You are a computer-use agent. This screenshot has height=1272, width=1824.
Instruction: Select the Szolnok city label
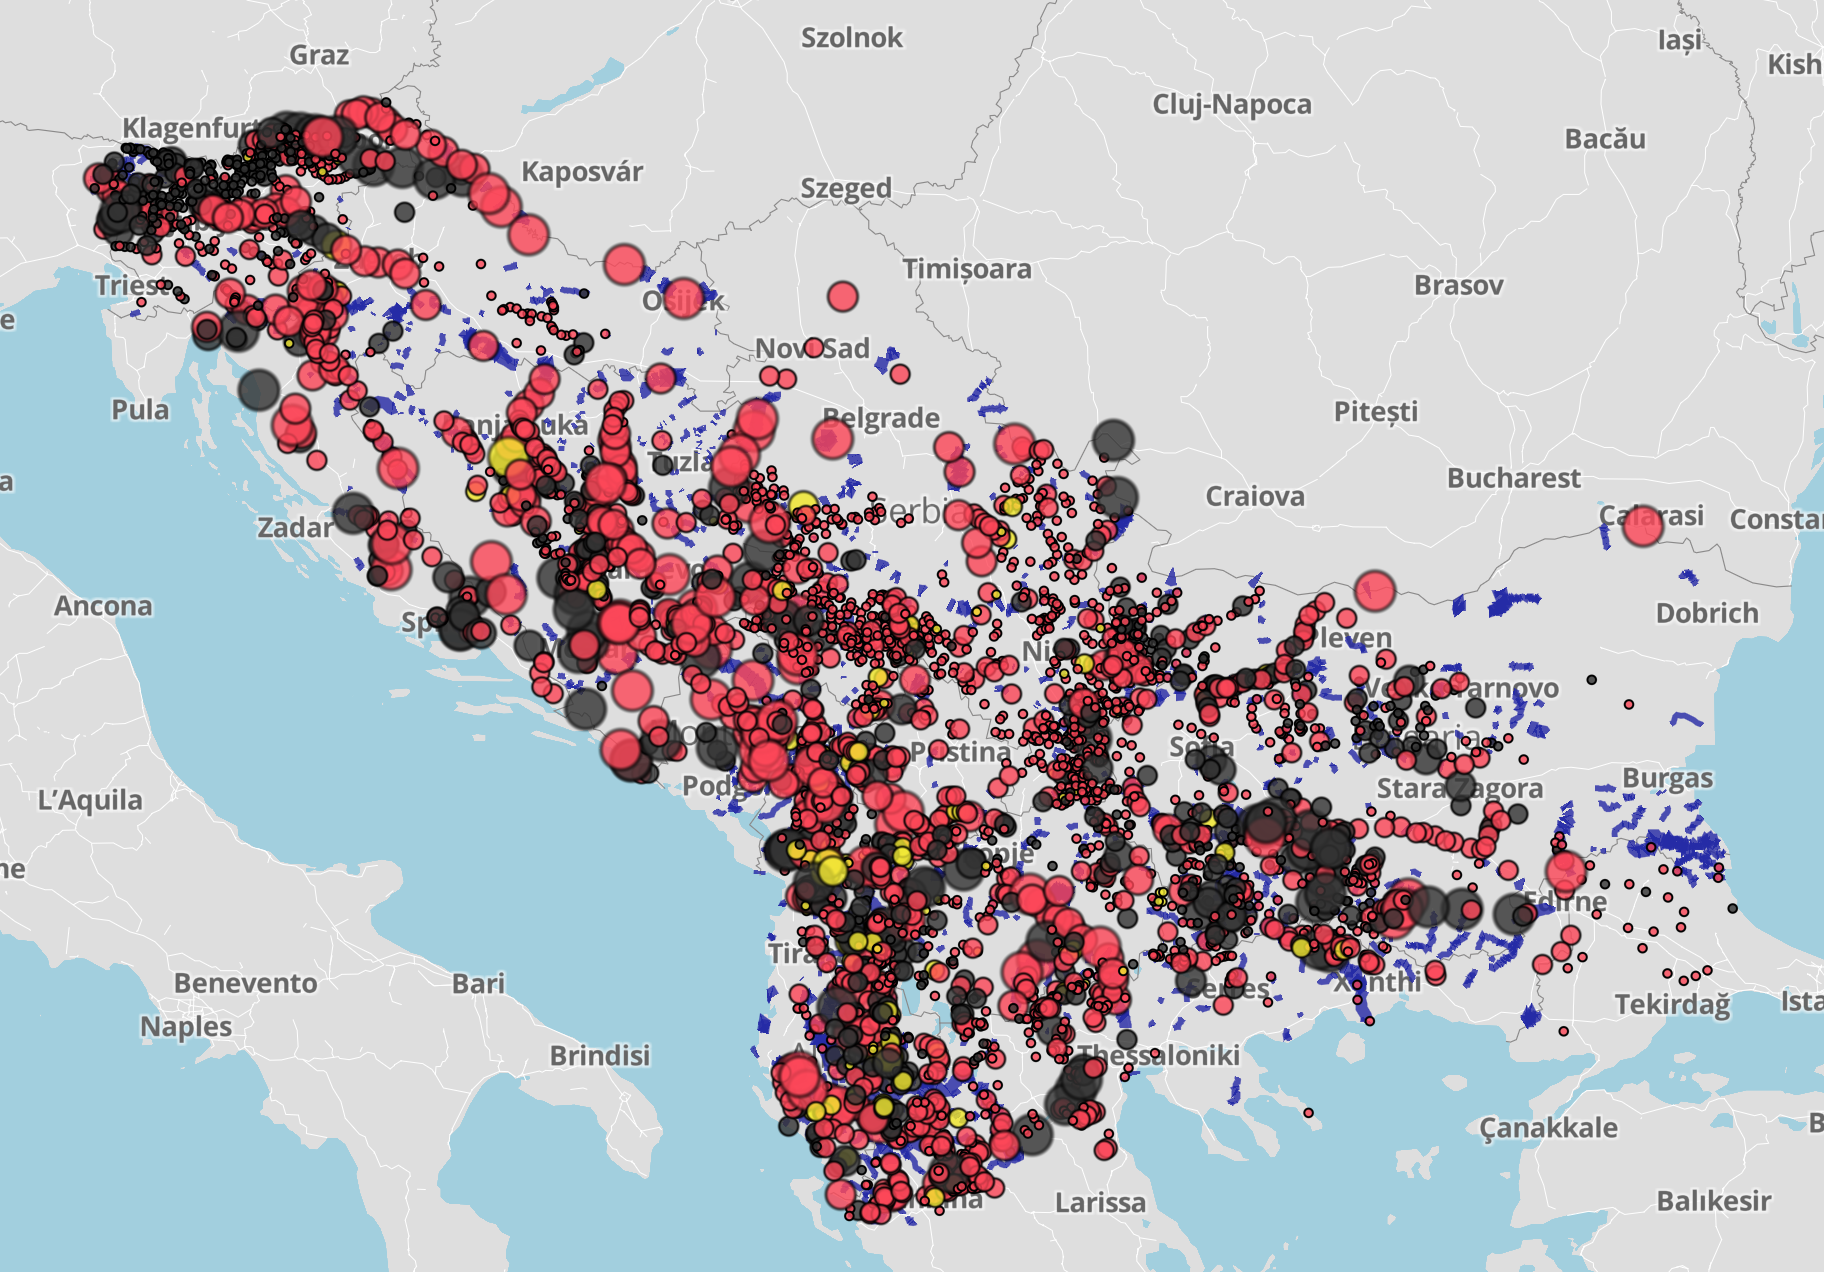coord(851,38)
